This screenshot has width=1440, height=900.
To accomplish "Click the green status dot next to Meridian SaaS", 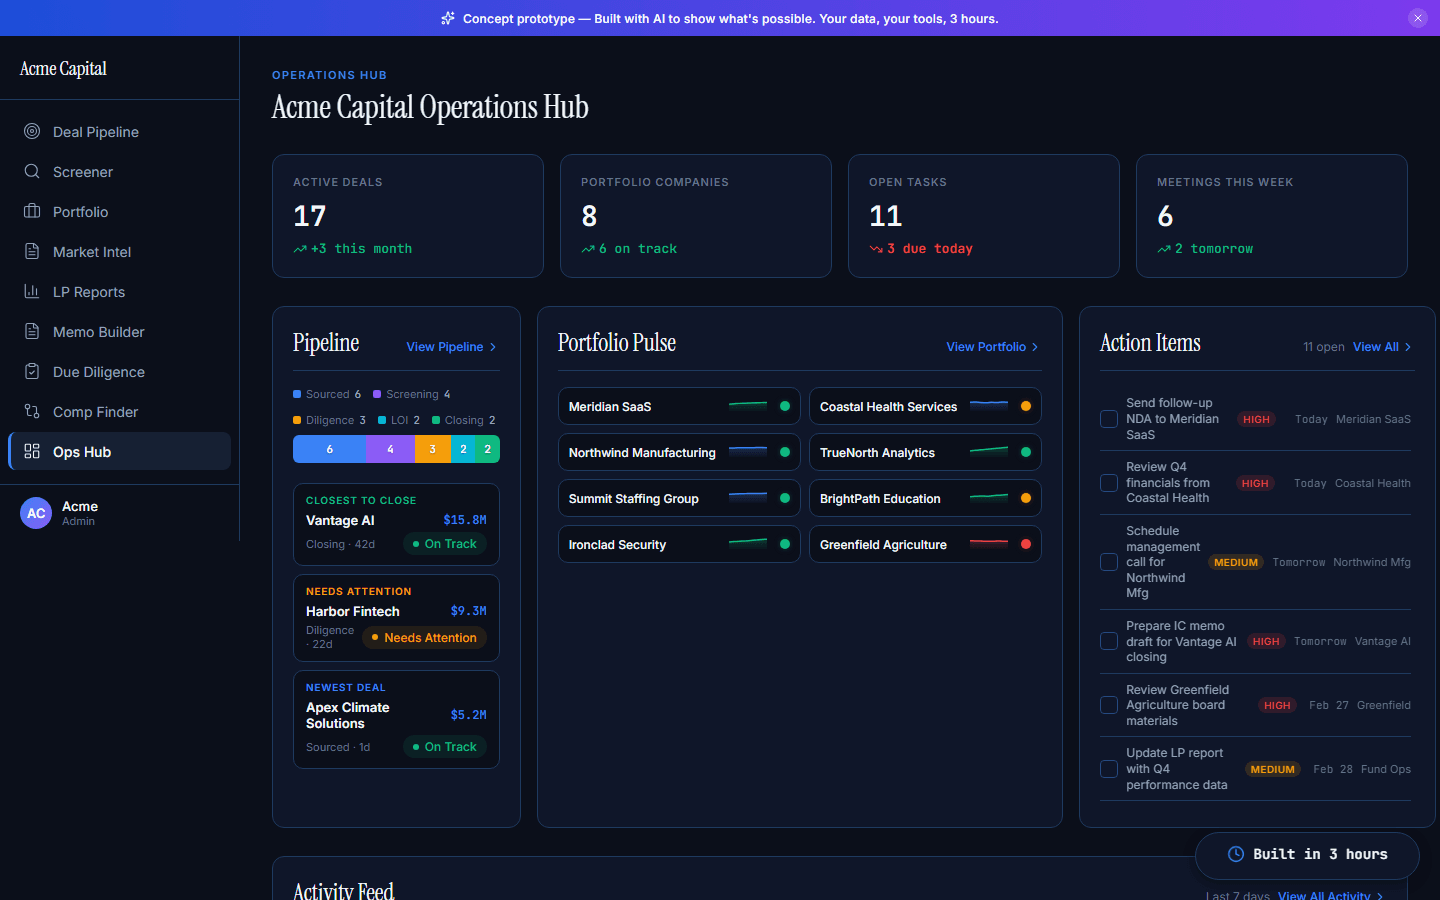I will [x=784, y=406].
